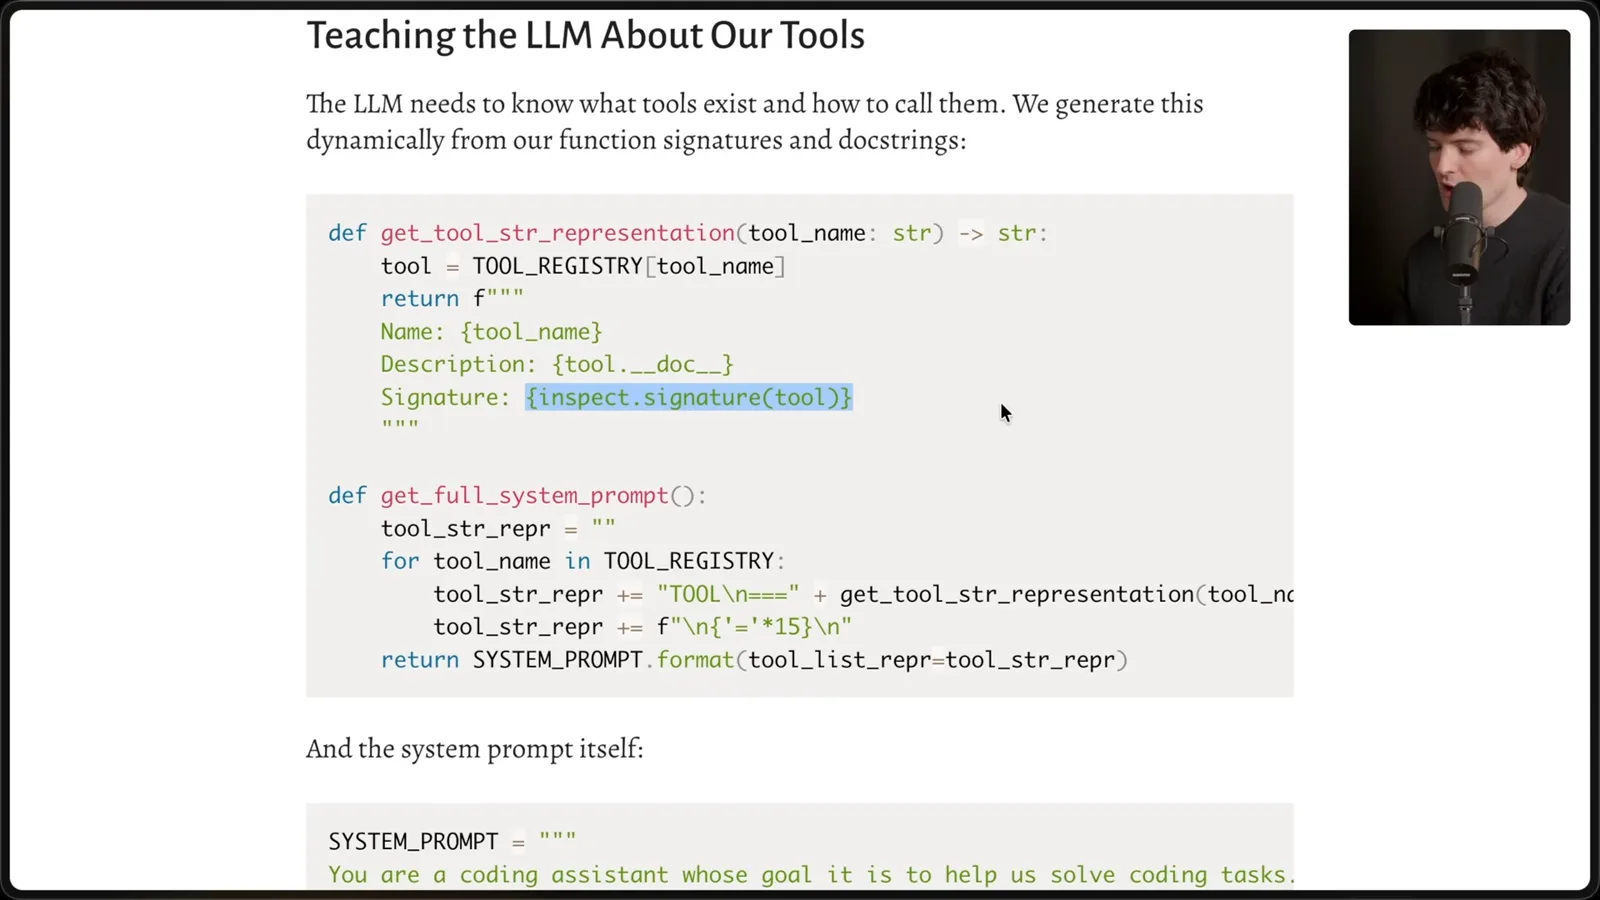This screenshot has height=900, width=1600.
Task: Click the "for tool_name in TOOL_REGISTRY:" line
Action: coord(583,561)
